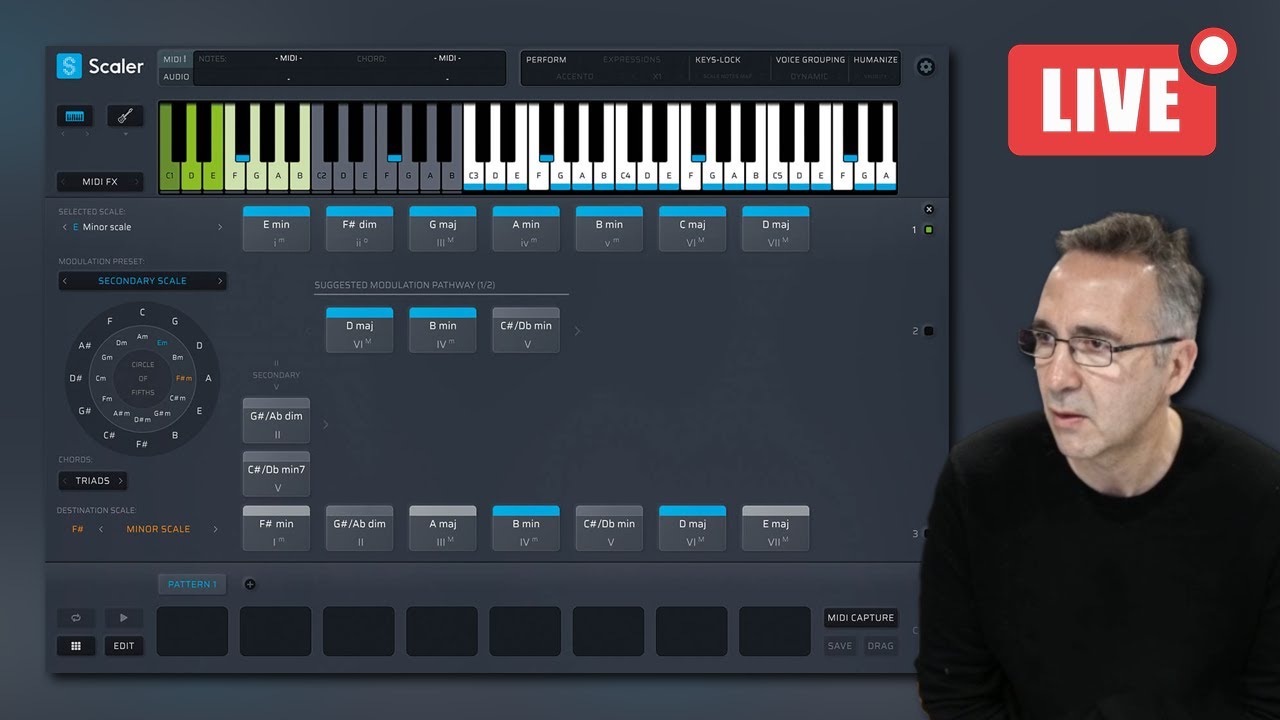Previous modulation preset before SECONDARY SCALE
The image size is (1280, 720).
[65, 281]
